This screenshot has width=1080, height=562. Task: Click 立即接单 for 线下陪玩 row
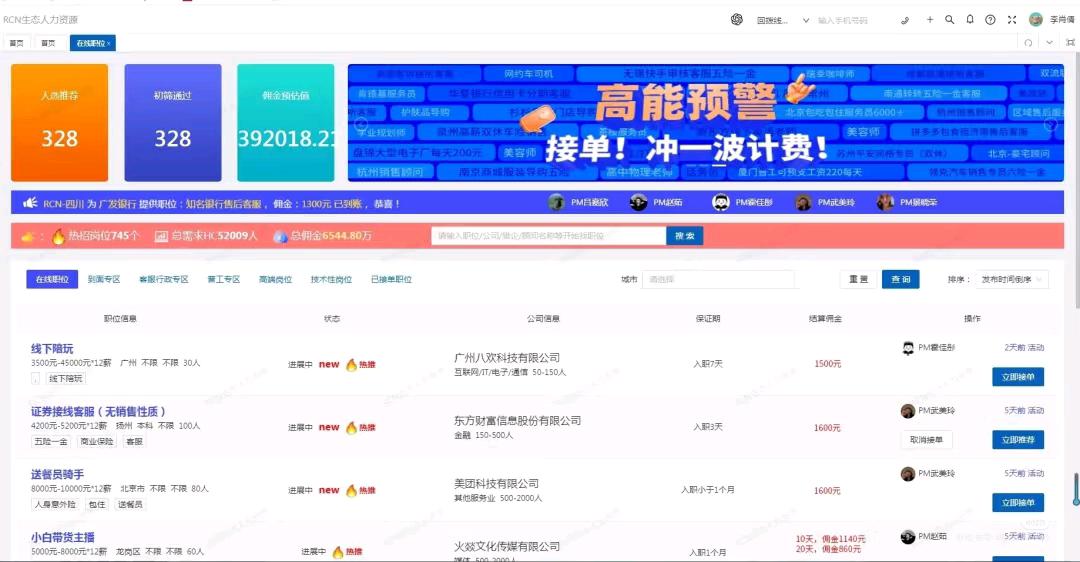(x=1018, y=377)
